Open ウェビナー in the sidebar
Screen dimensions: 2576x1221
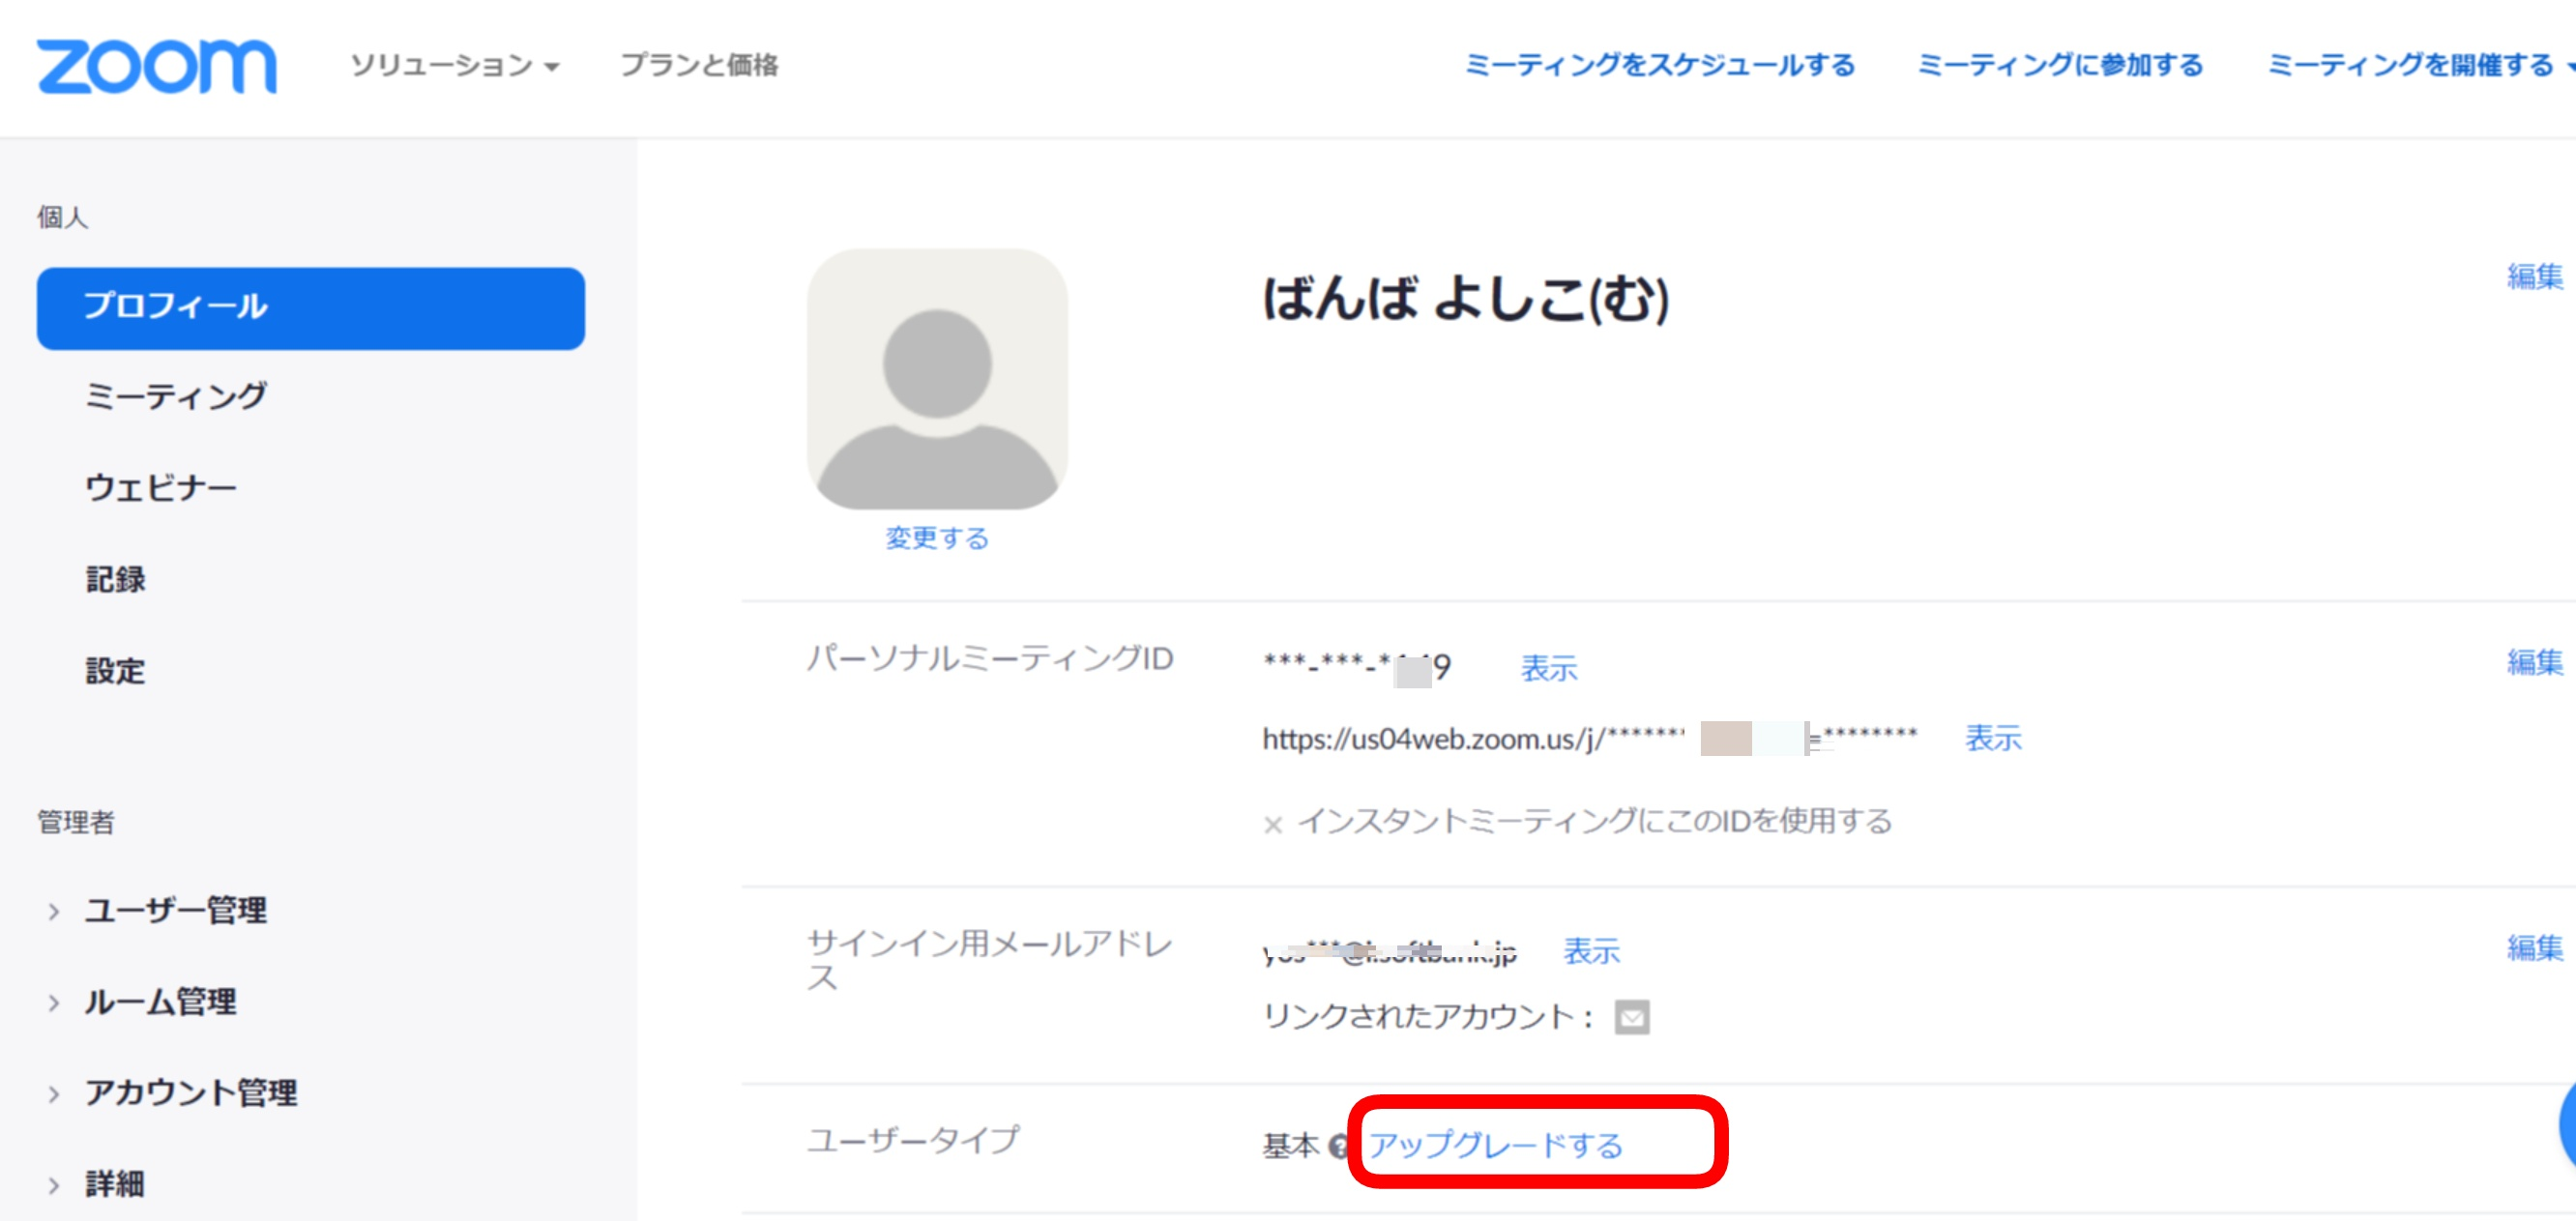coord(160,488)
